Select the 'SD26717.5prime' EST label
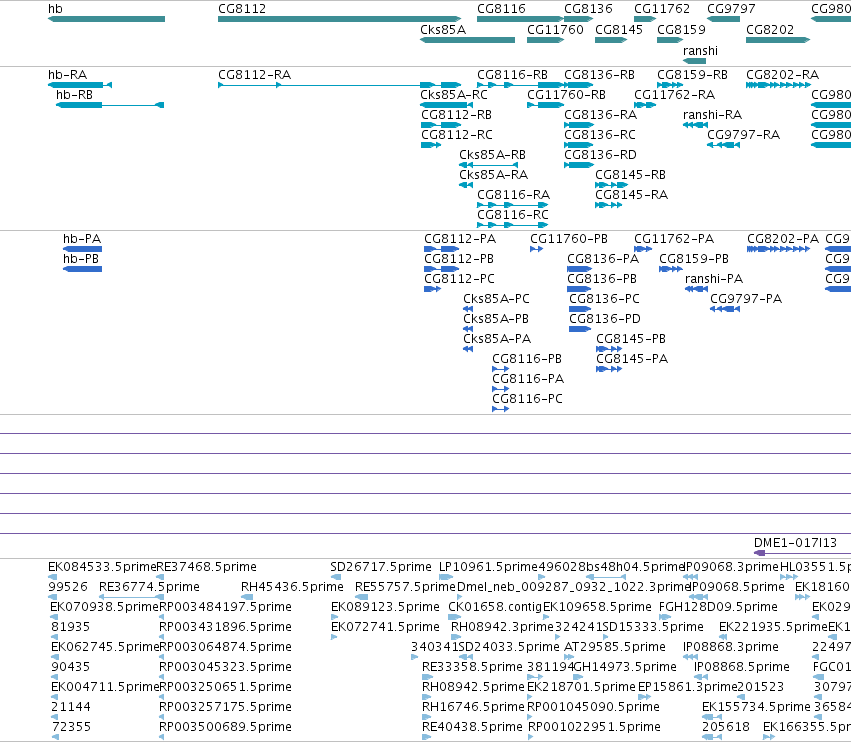This screenshot has width=851, height=742. [381, 567]
